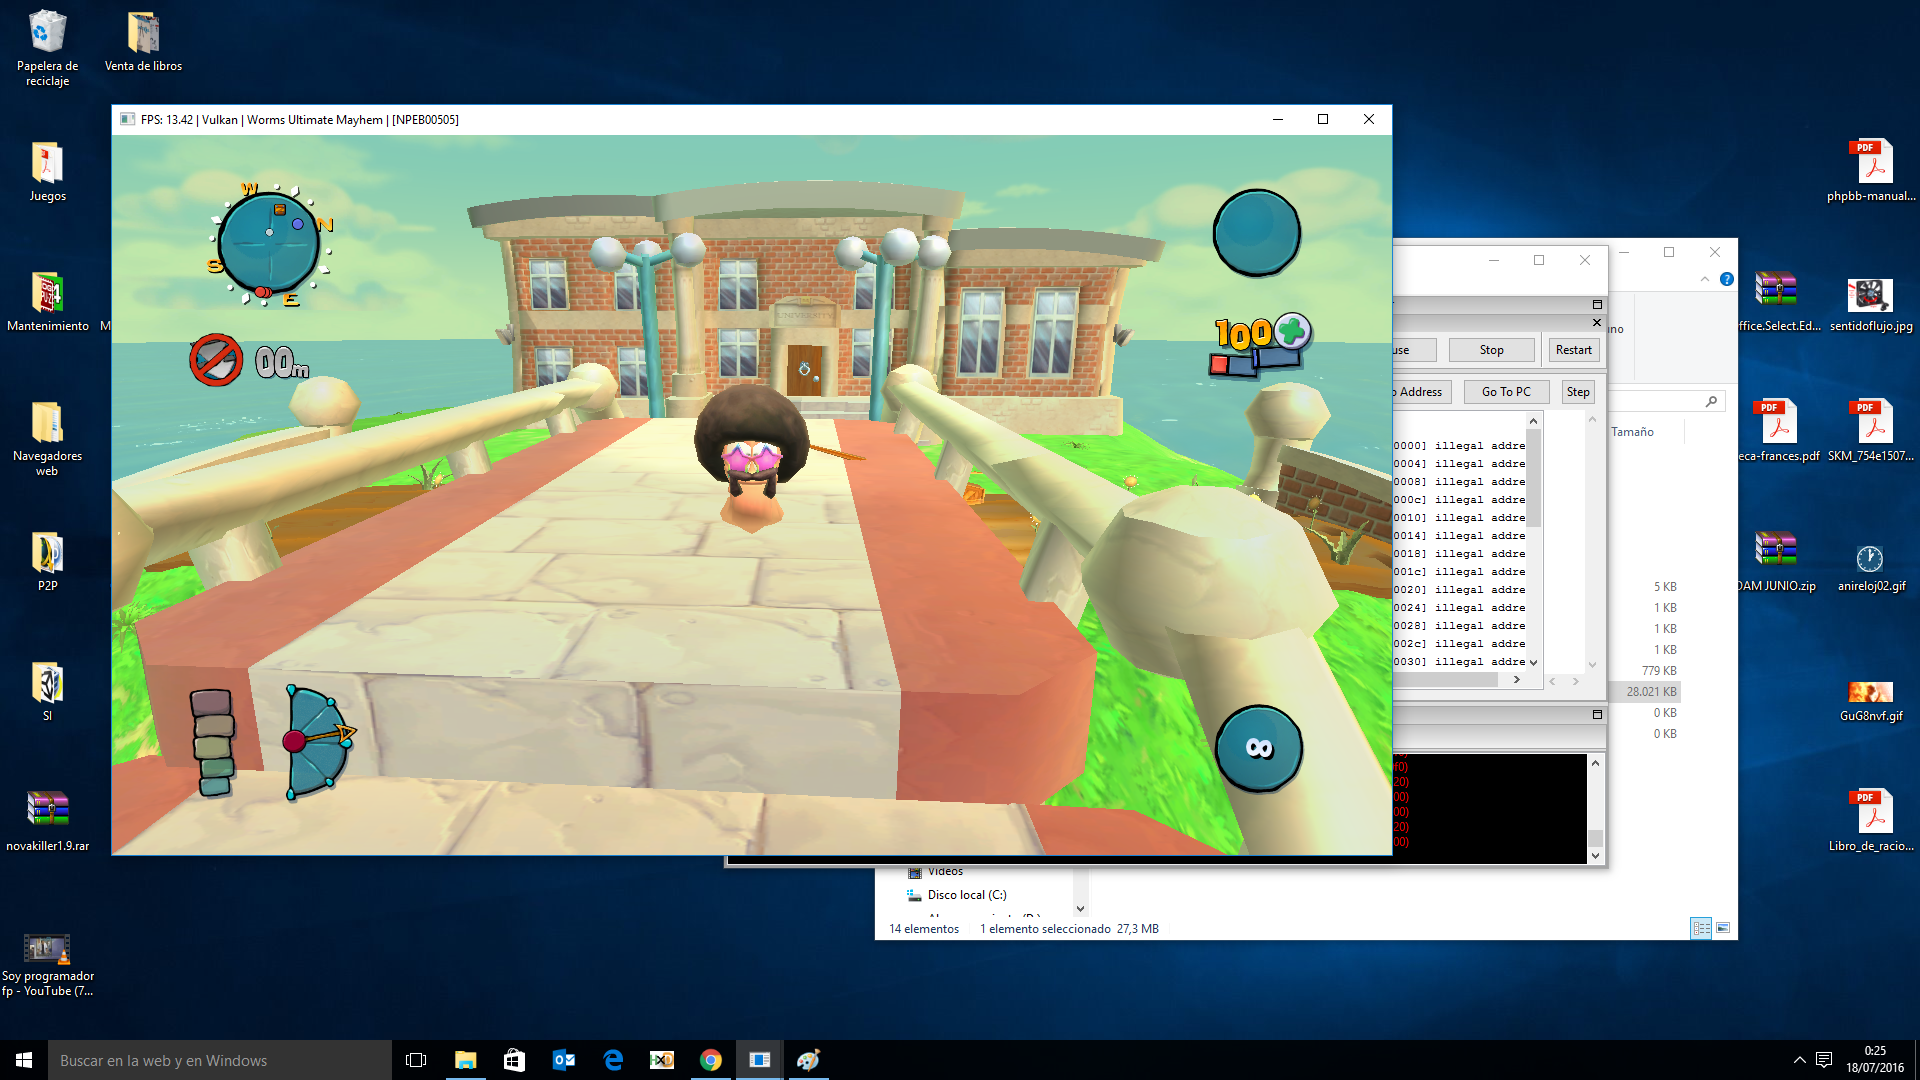Image resolution: width=1920 pixels, height=1080 pixels.
Task: Show hidden system tray icons
Action: click(1799, 1060)
